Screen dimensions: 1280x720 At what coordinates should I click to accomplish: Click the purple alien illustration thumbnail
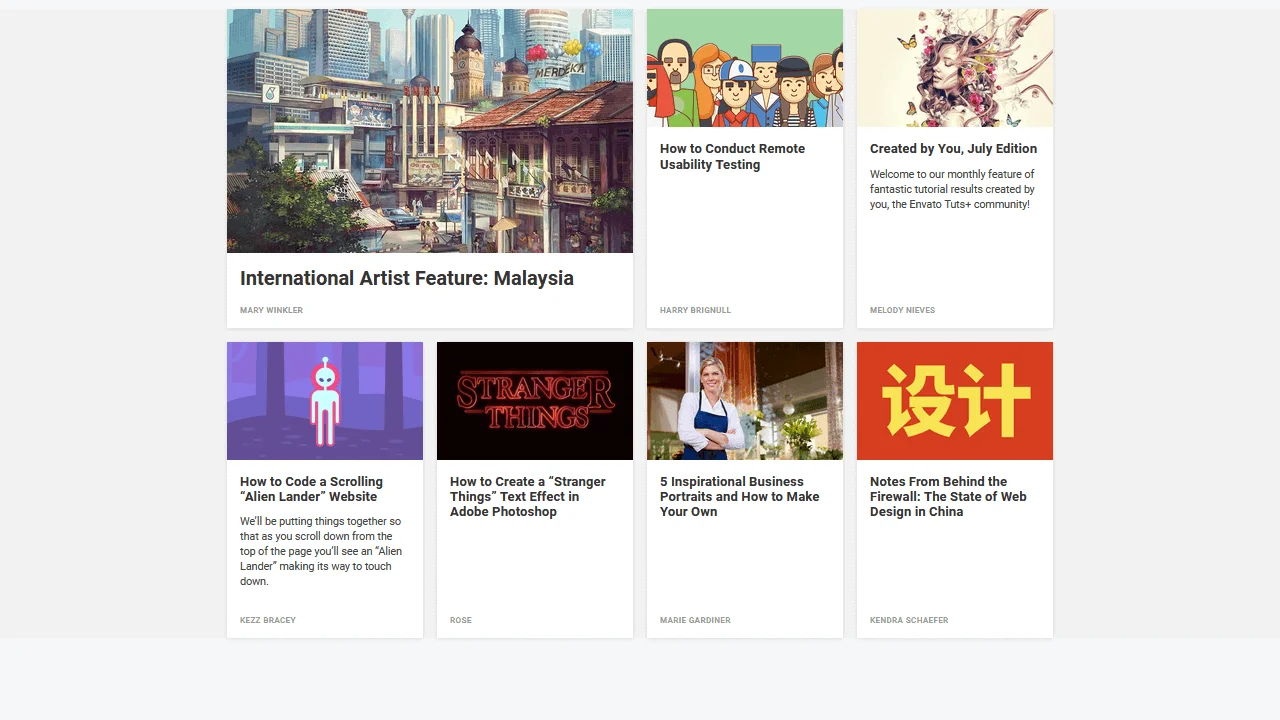point(324,401)
